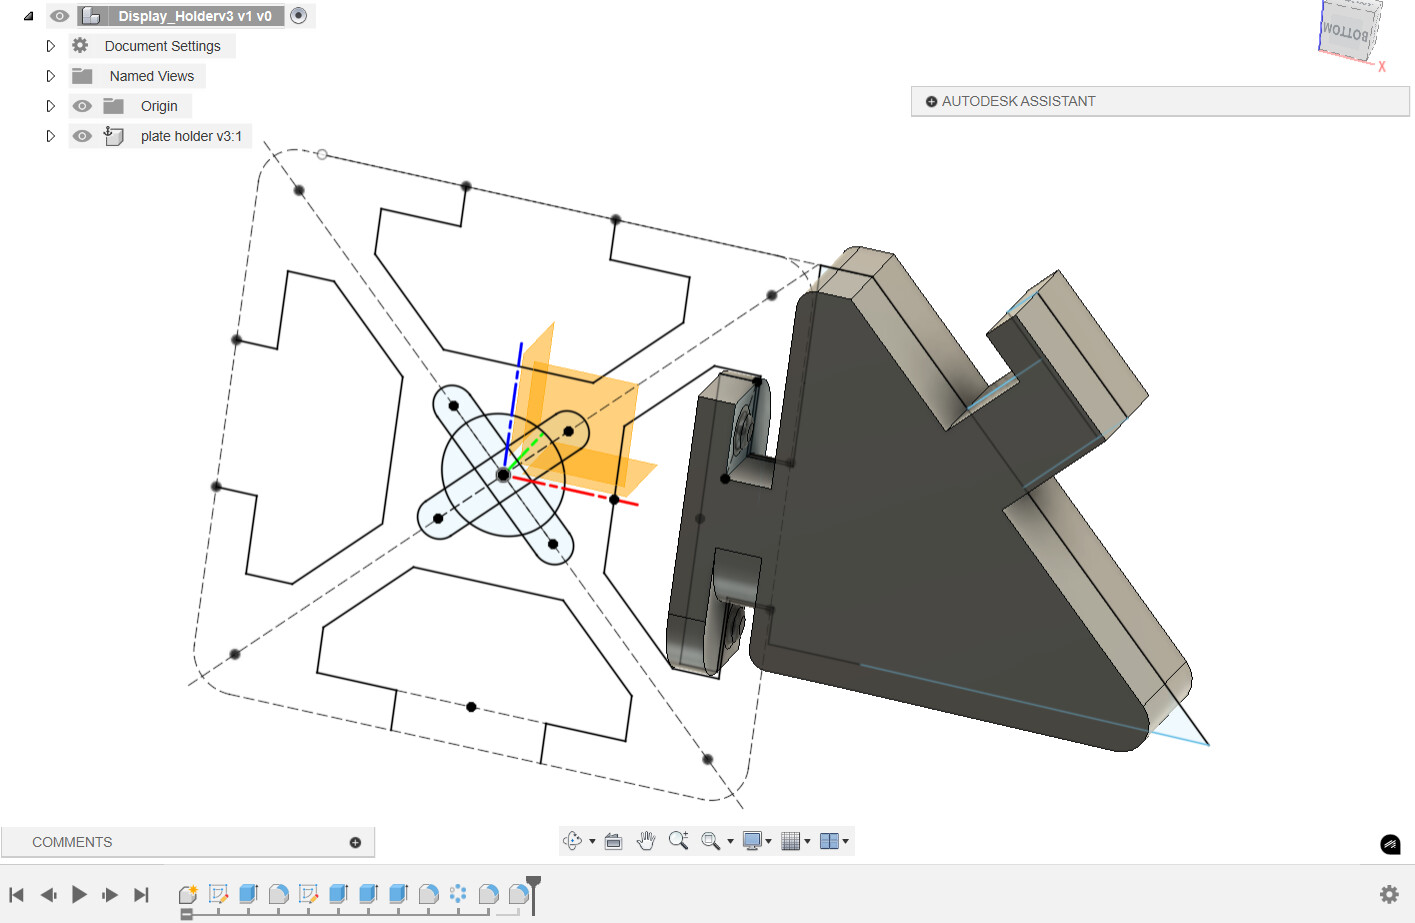Select the first extrude feature in timeline
Viewport: 1415px width, 923px height.
(x=248, y=894)
